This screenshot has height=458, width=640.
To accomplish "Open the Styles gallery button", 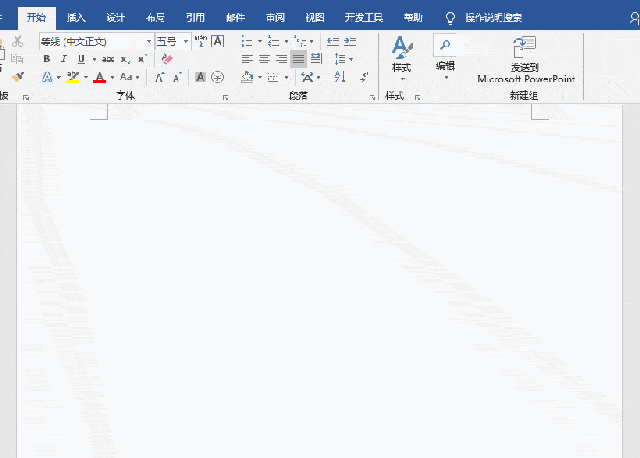I will tap(402, 58).
